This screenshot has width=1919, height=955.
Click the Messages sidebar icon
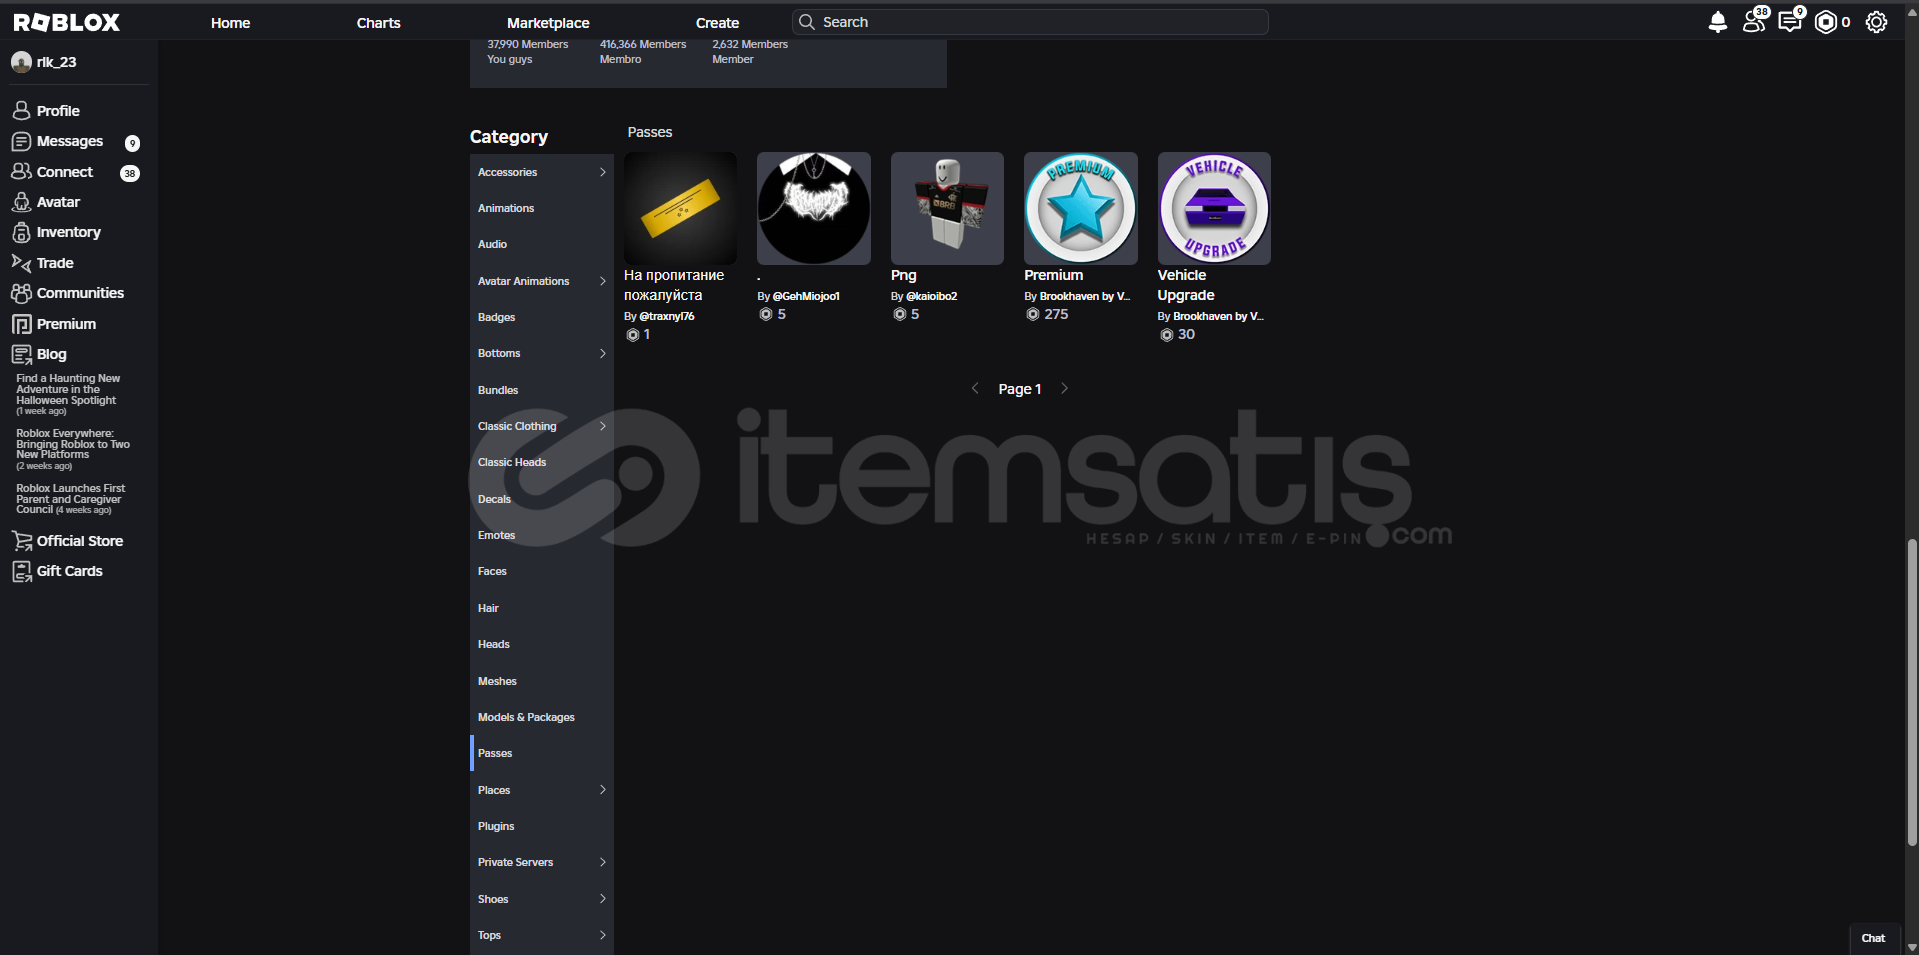tap(21, 141)
